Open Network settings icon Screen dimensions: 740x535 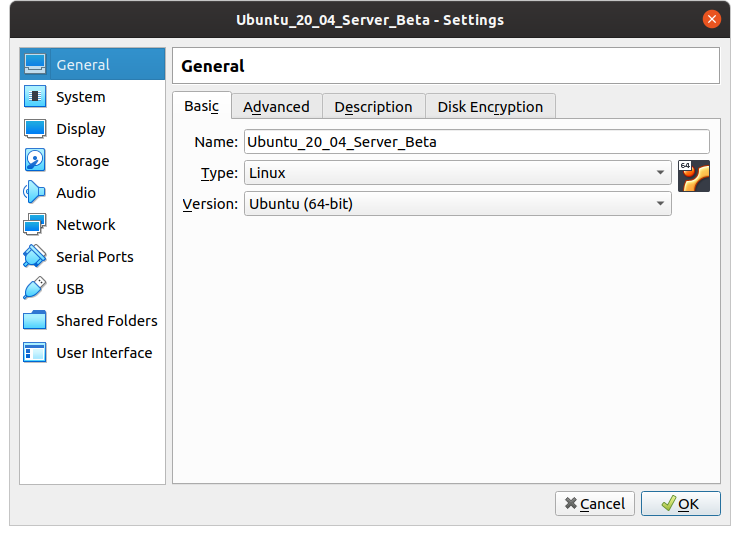point(34,225)
